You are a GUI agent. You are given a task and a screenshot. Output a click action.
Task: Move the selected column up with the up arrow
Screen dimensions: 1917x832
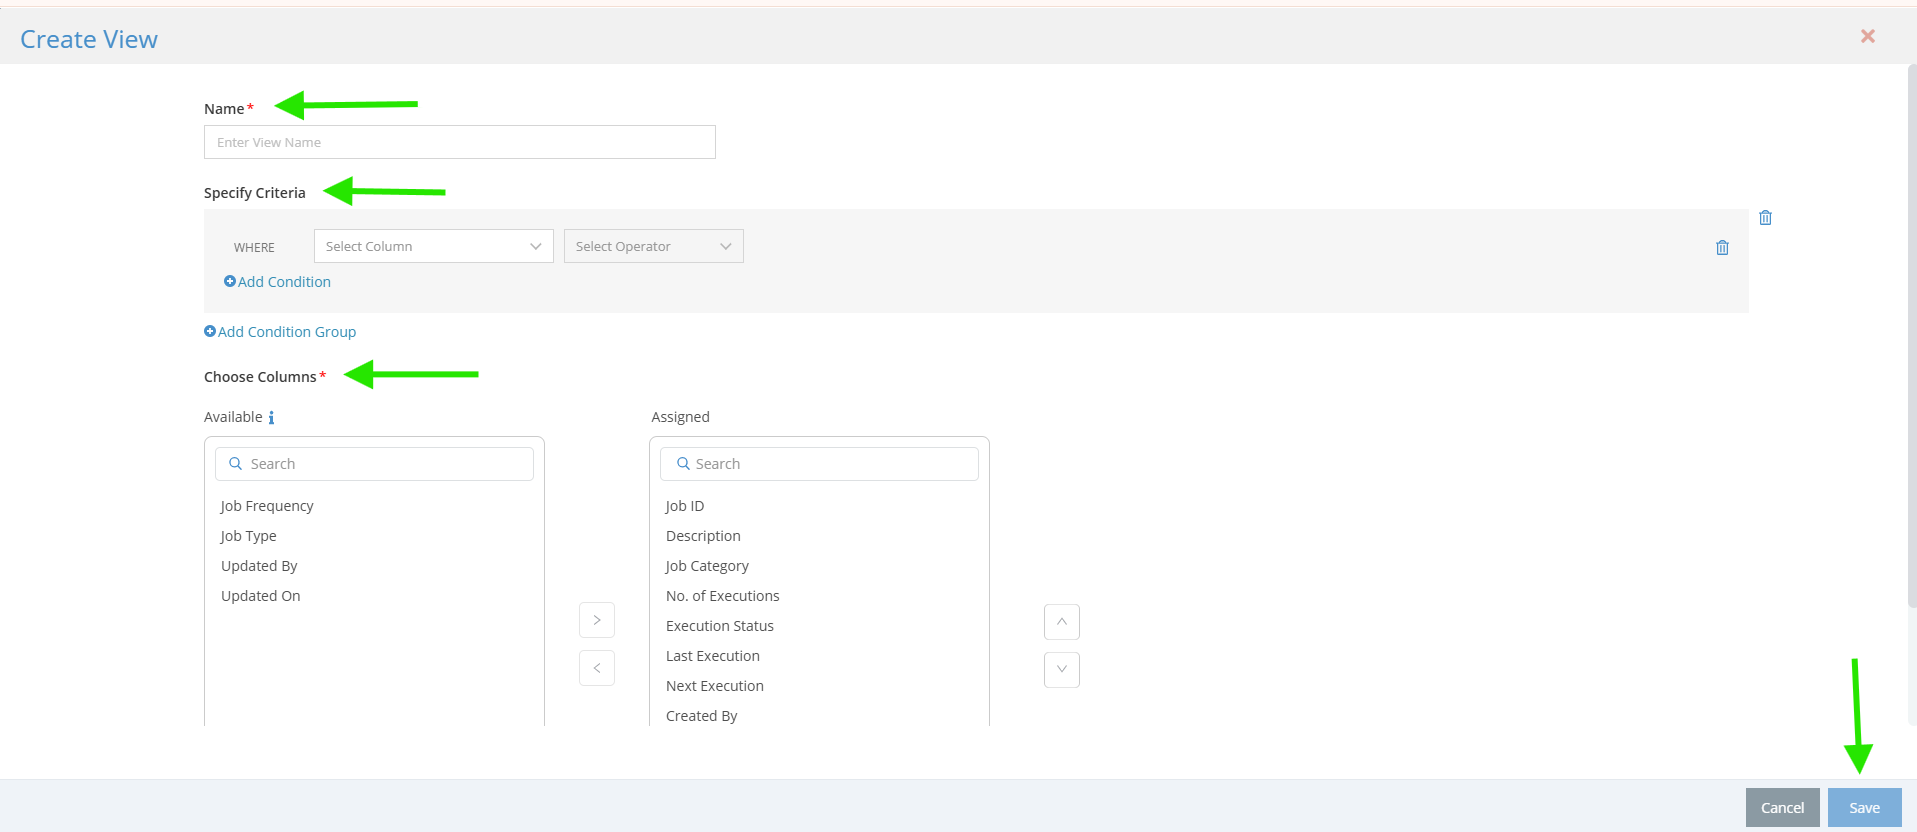[x=1062, y=622]
